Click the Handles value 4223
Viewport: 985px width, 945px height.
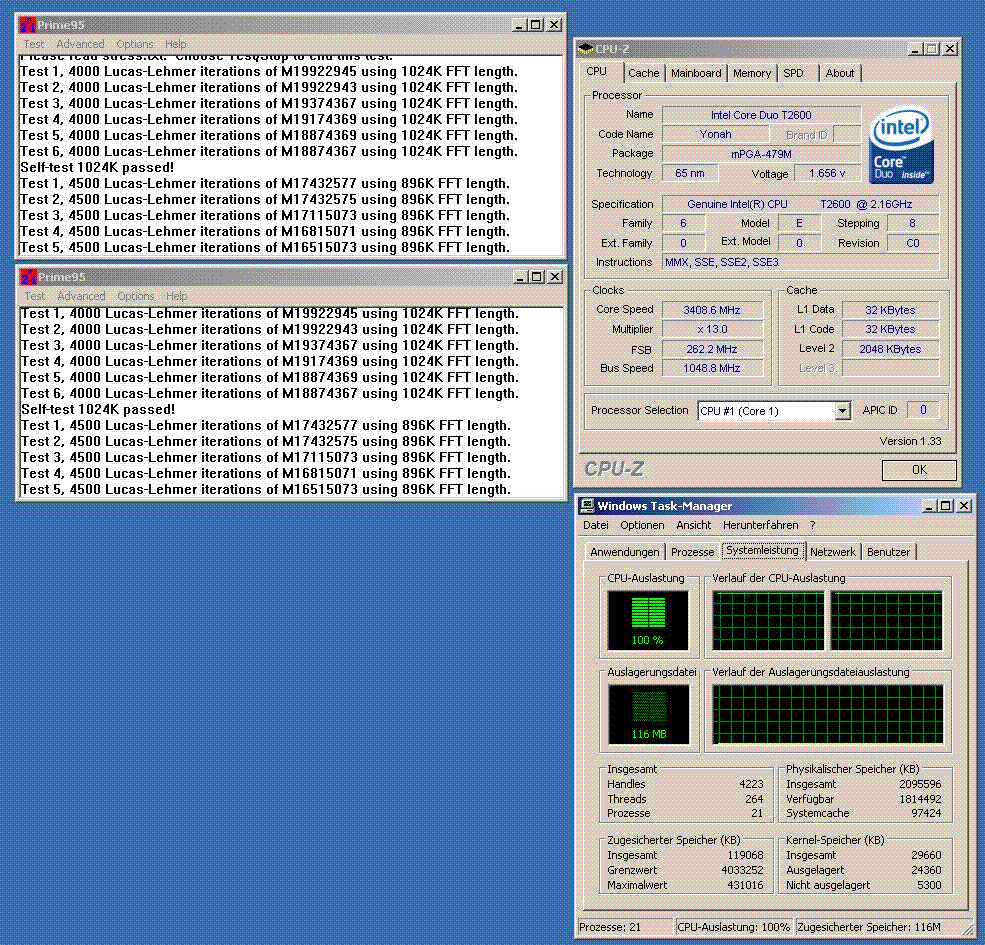[x=751, y=784]
